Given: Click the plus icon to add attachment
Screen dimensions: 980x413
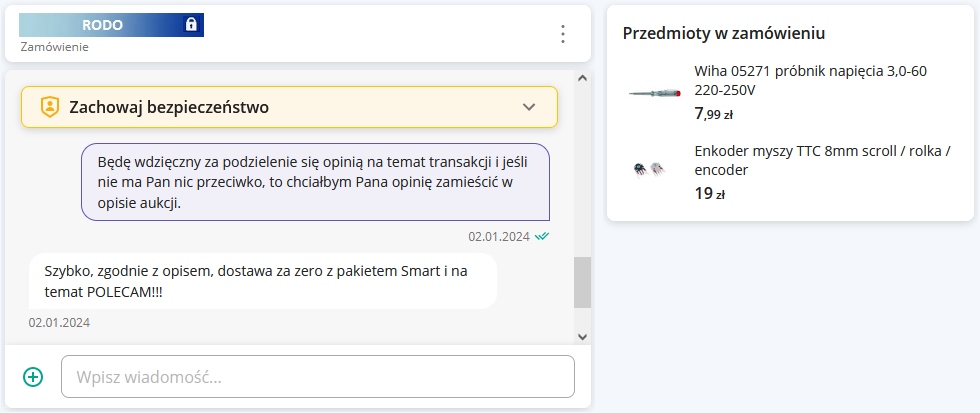Looking at the screenshot, I should click(x=33, y=377).
